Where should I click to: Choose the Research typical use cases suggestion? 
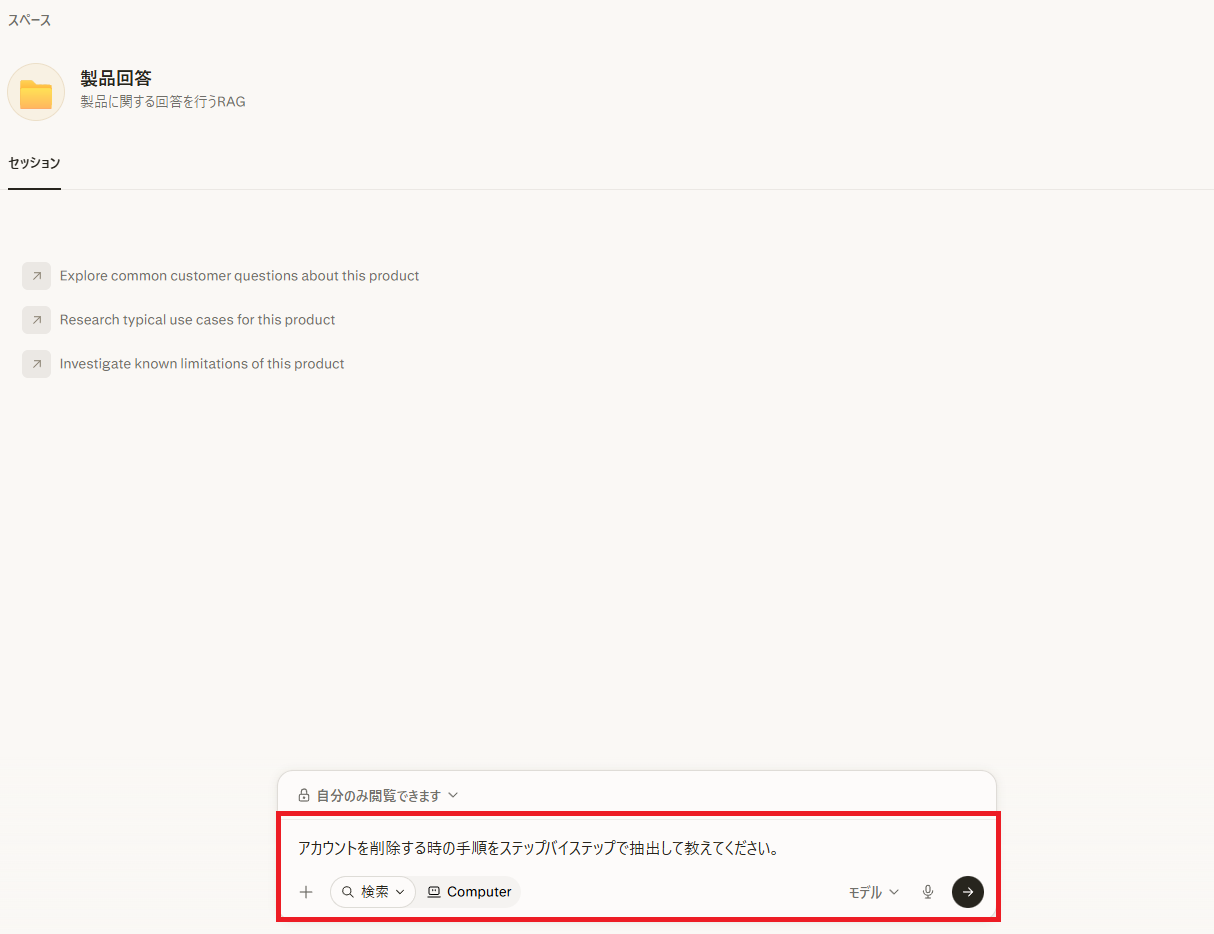197,320
